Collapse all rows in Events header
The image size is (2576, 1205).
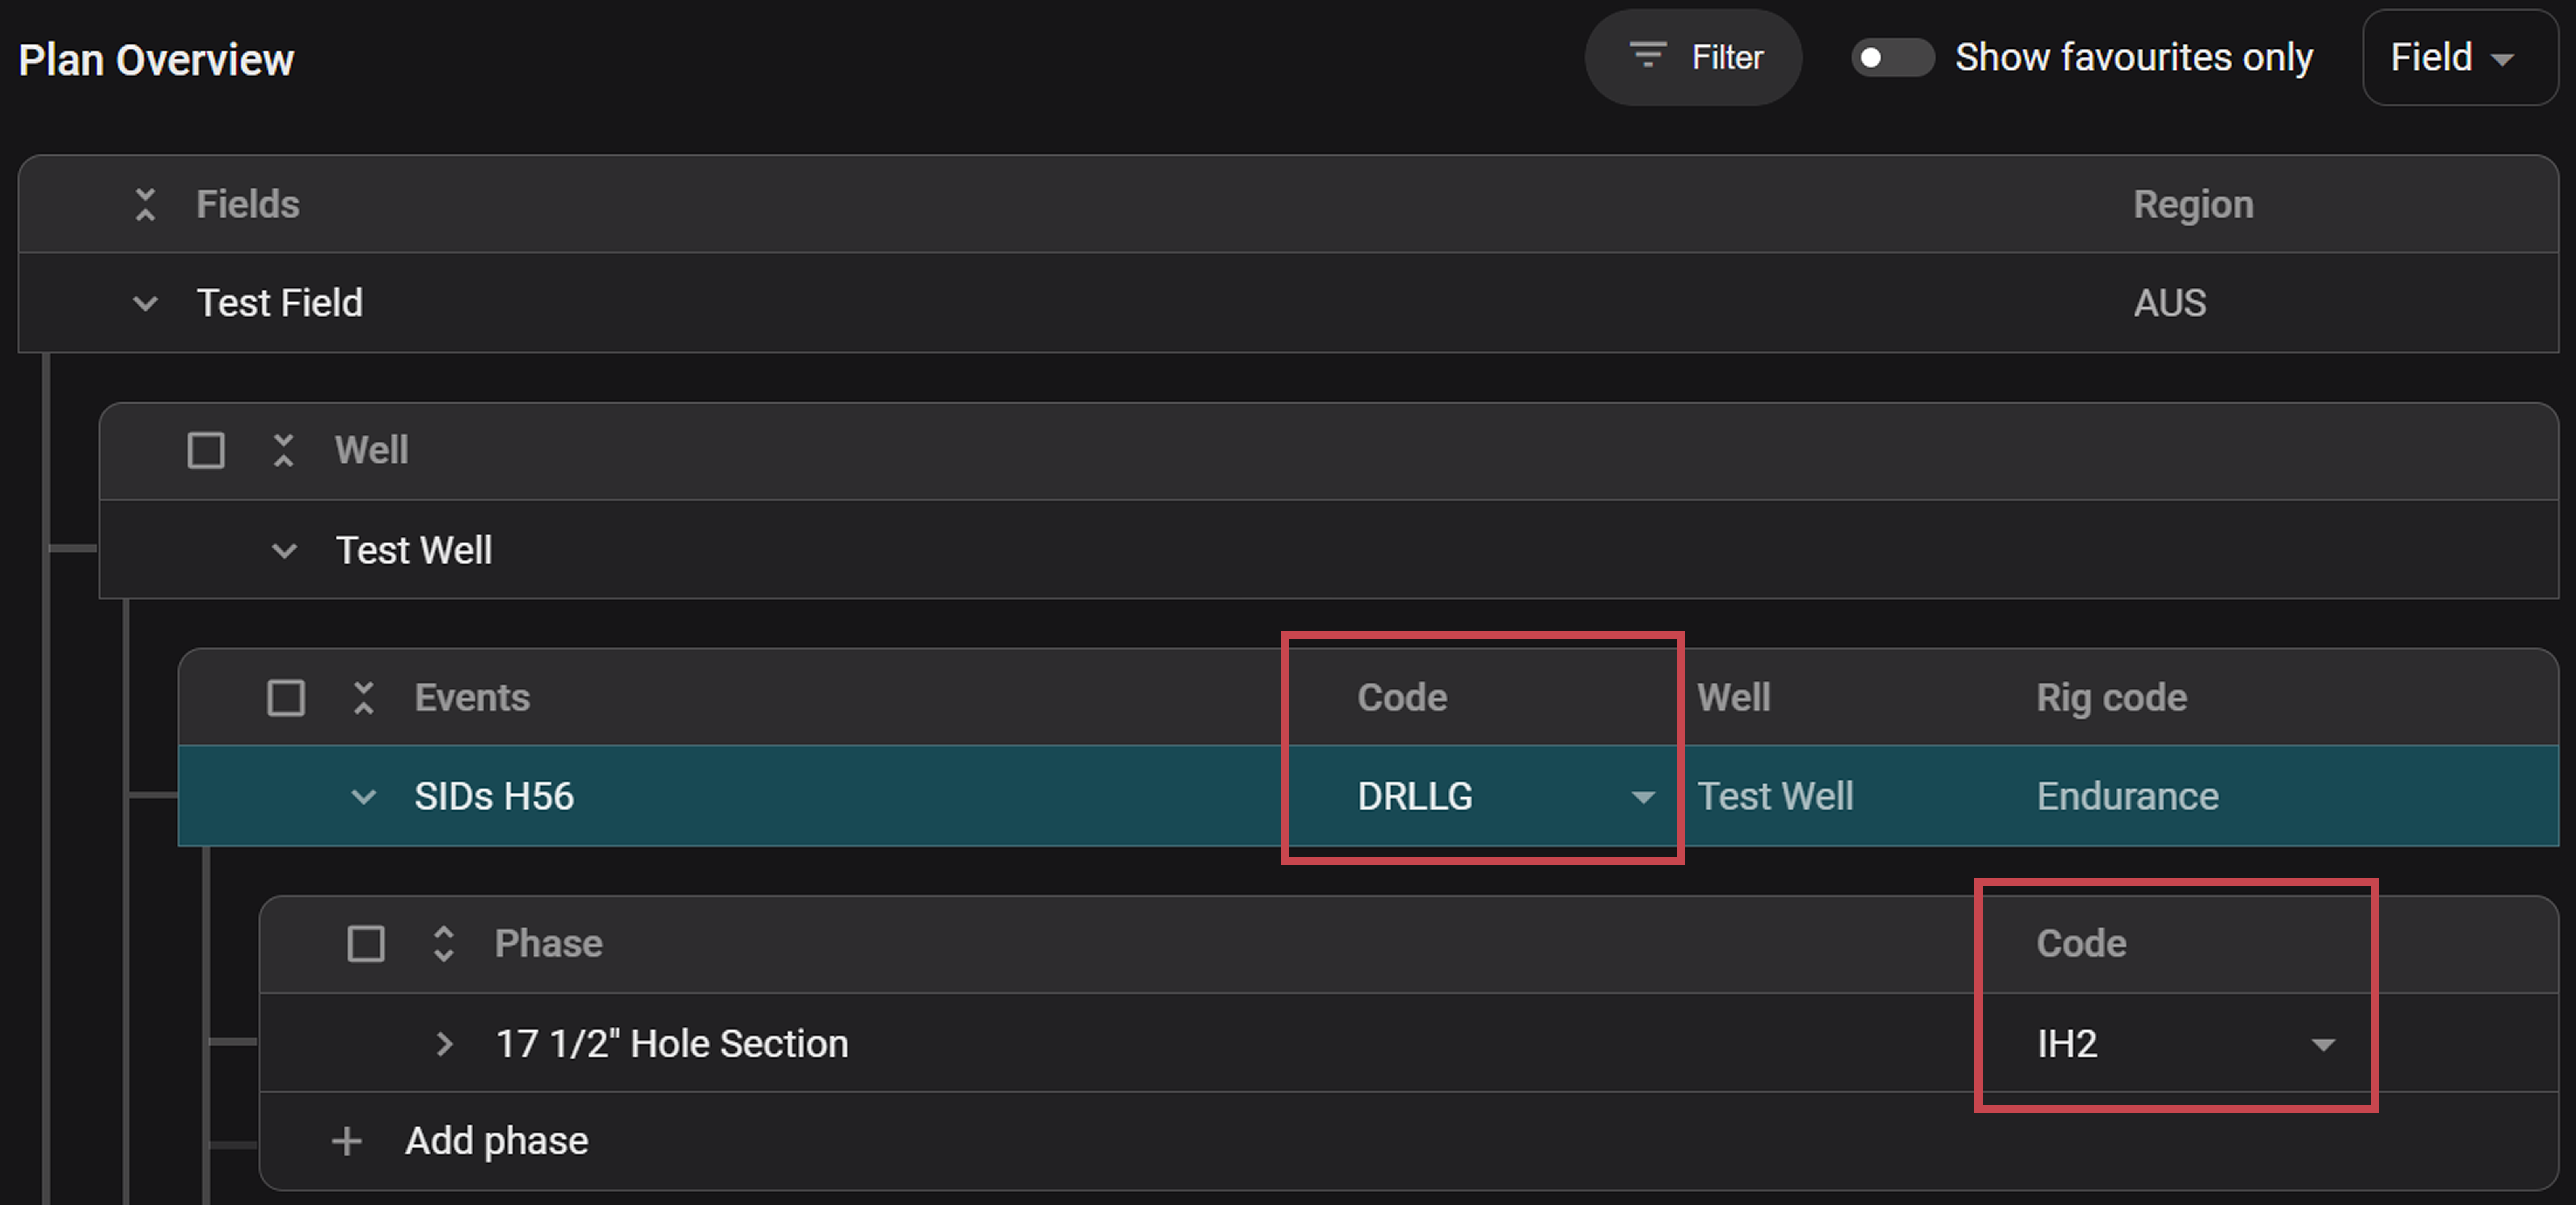364,697
